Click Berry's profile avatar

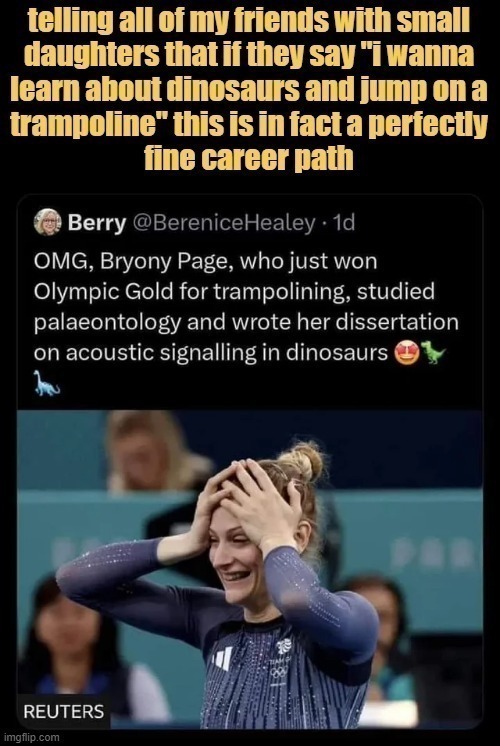(x=48, y=222)
